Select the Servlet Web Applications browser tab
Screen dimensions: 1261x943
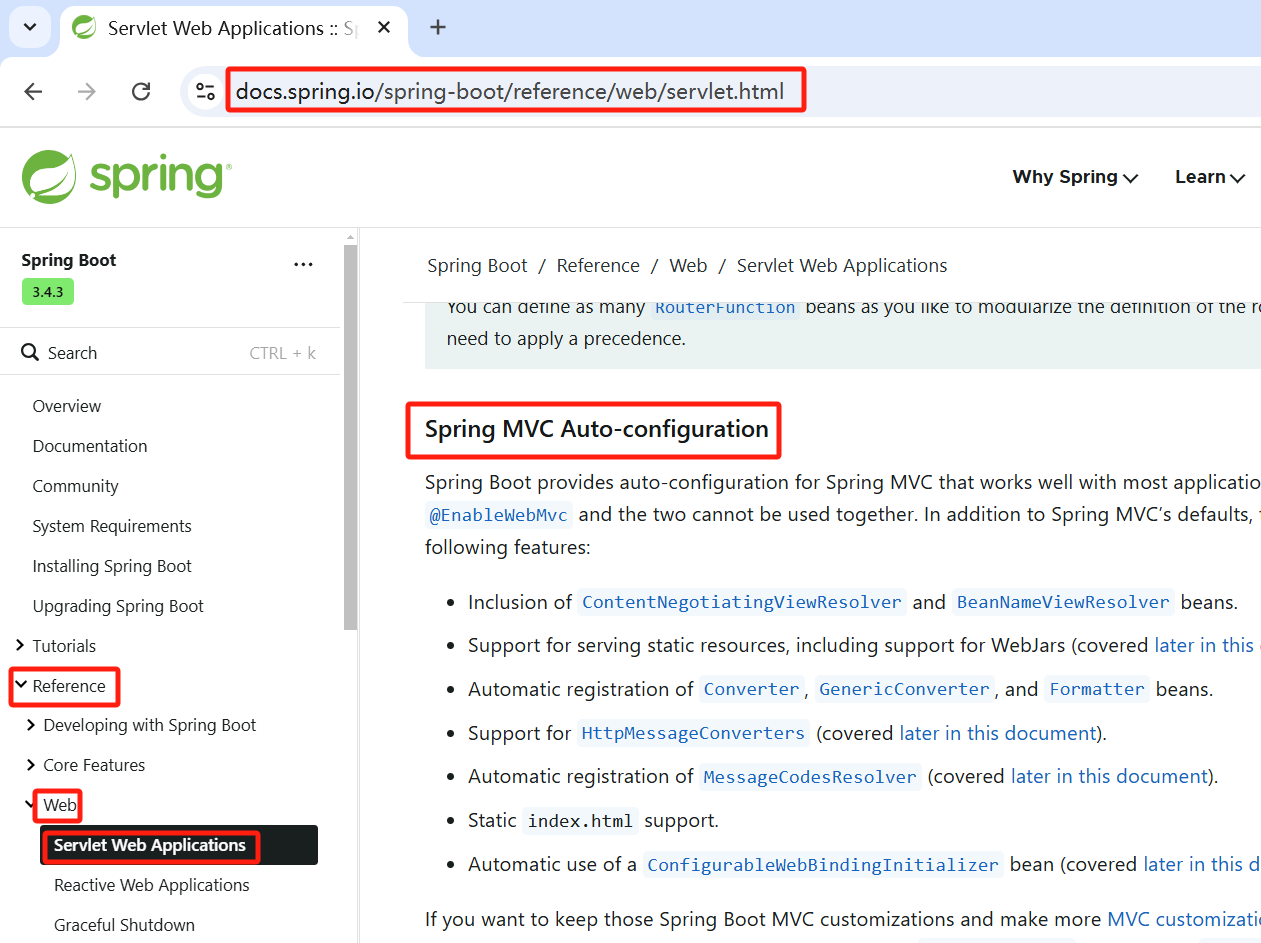(x=235, y=28)
